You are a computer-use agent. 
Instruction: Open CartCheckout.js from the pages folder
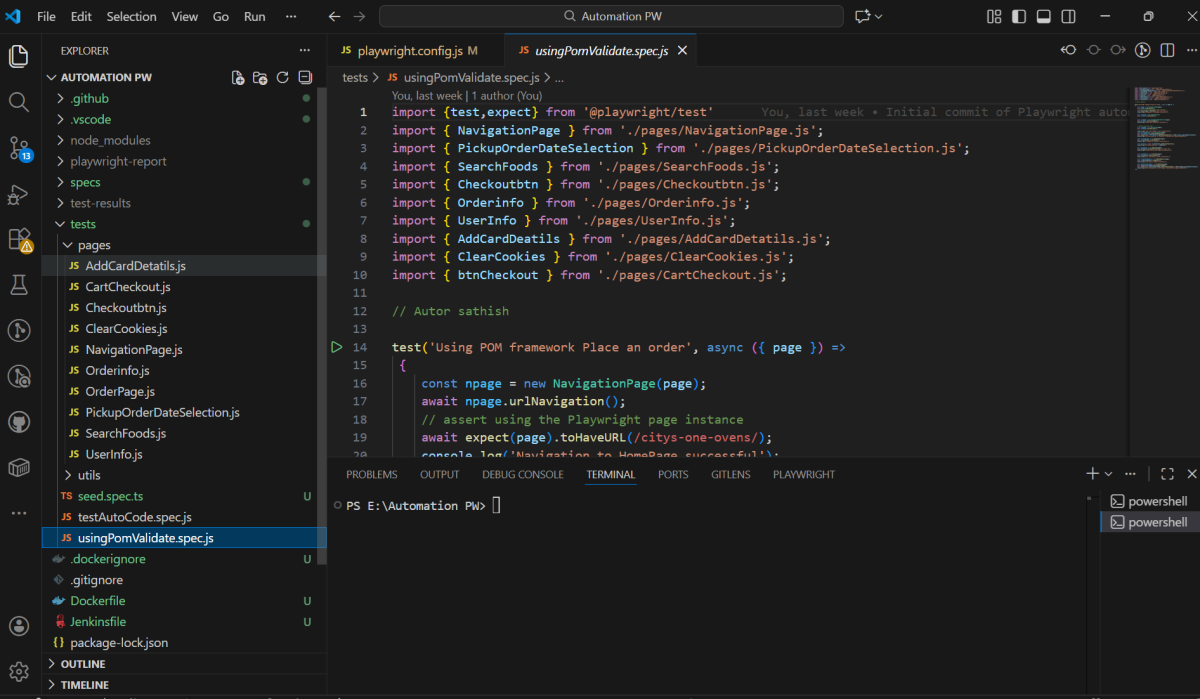click(x=127, y=287)
